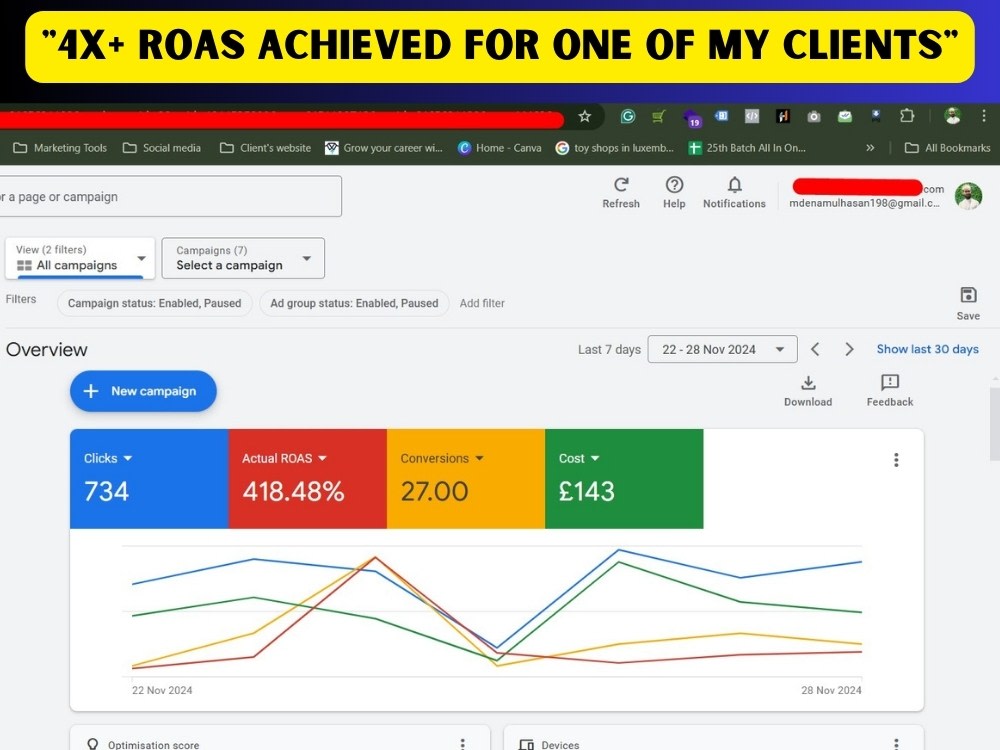The width and height of the screenshot is (1000, 750).
Task: Show more bookmarks with the double chevron
Action: pos(870,148)
